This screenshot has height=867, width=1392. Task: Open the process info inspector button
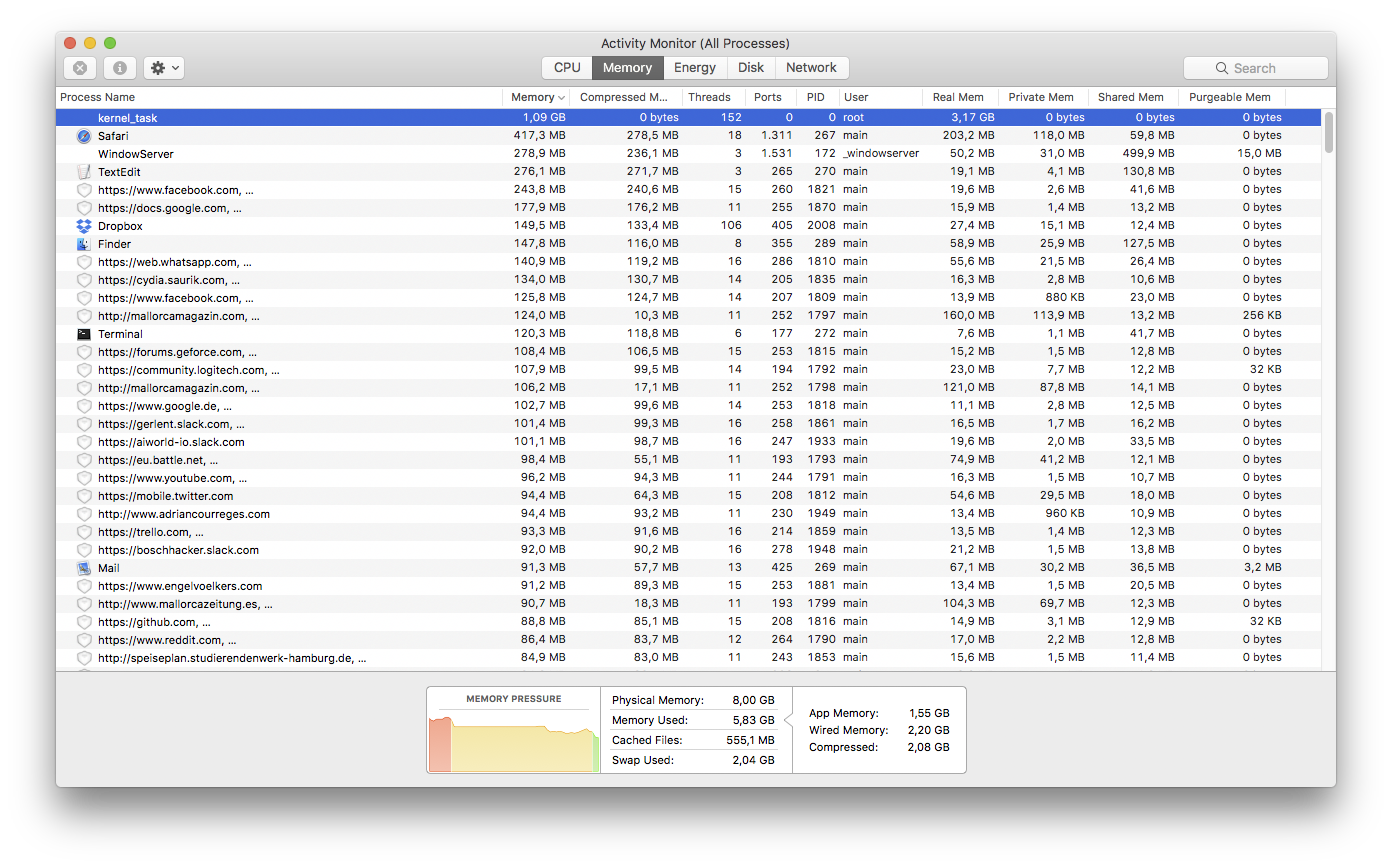tap(120, 68)
